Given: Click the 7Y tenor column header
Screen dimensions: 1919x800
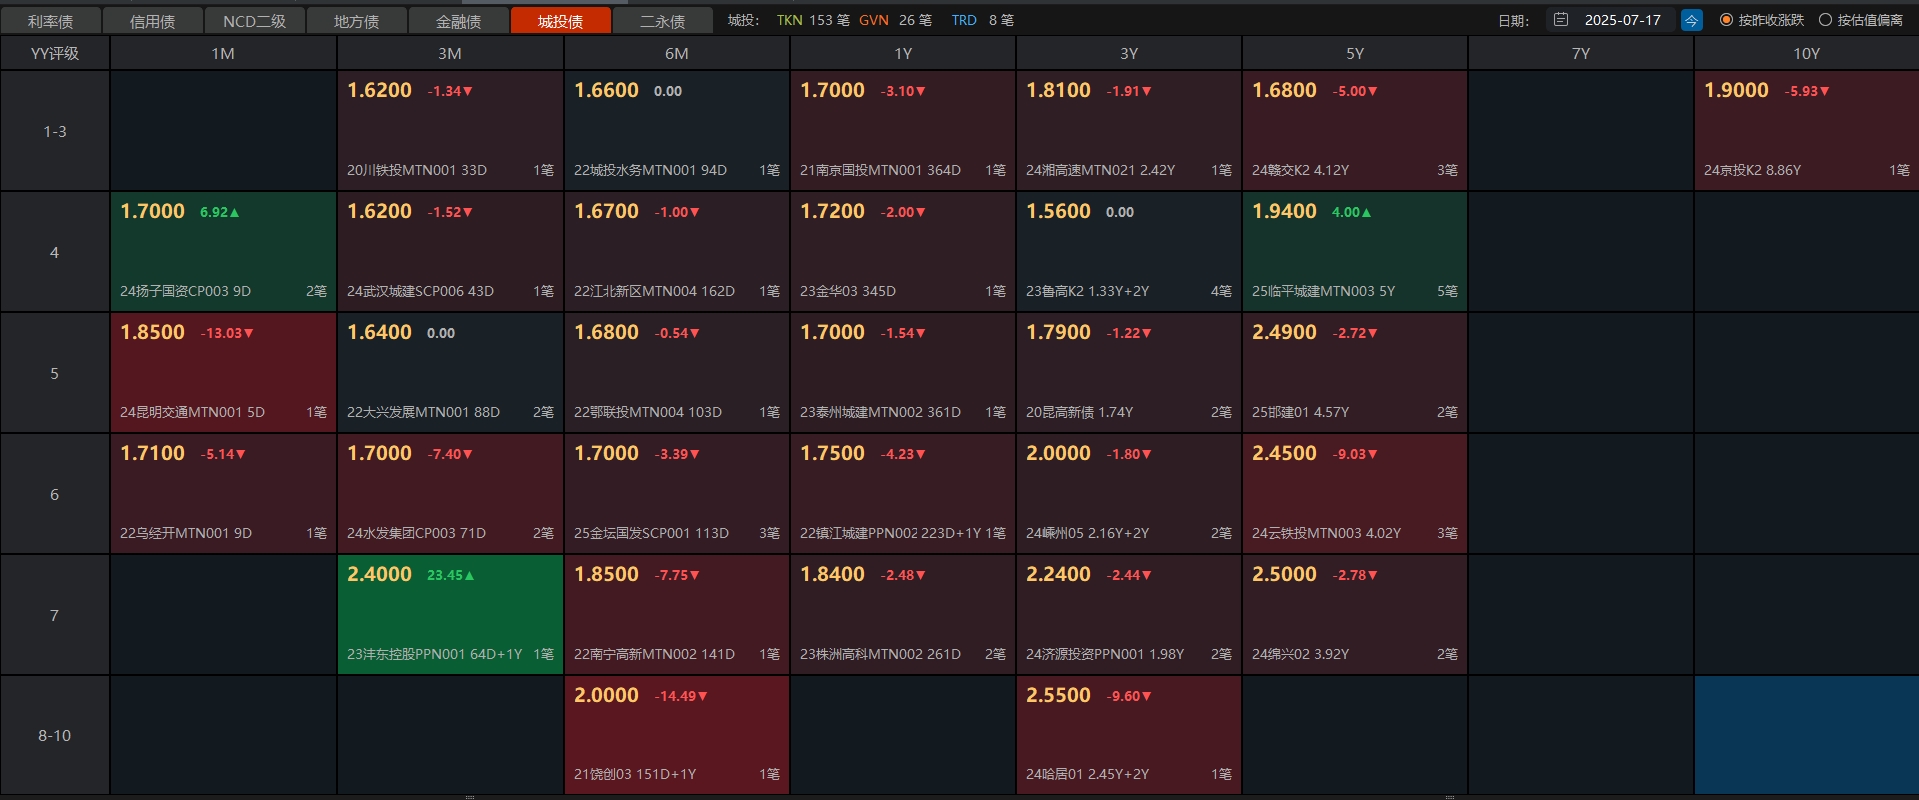Looking at the screenshot, I should point(1581,53).
